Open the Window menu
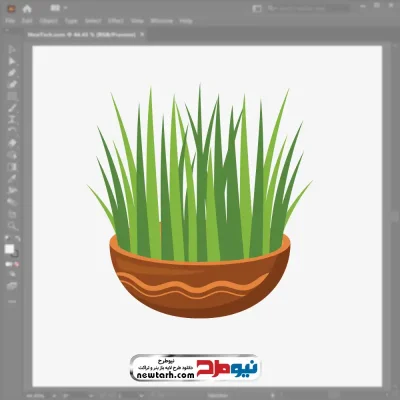This screenshot has width=400, height=400. click(162, 21)
